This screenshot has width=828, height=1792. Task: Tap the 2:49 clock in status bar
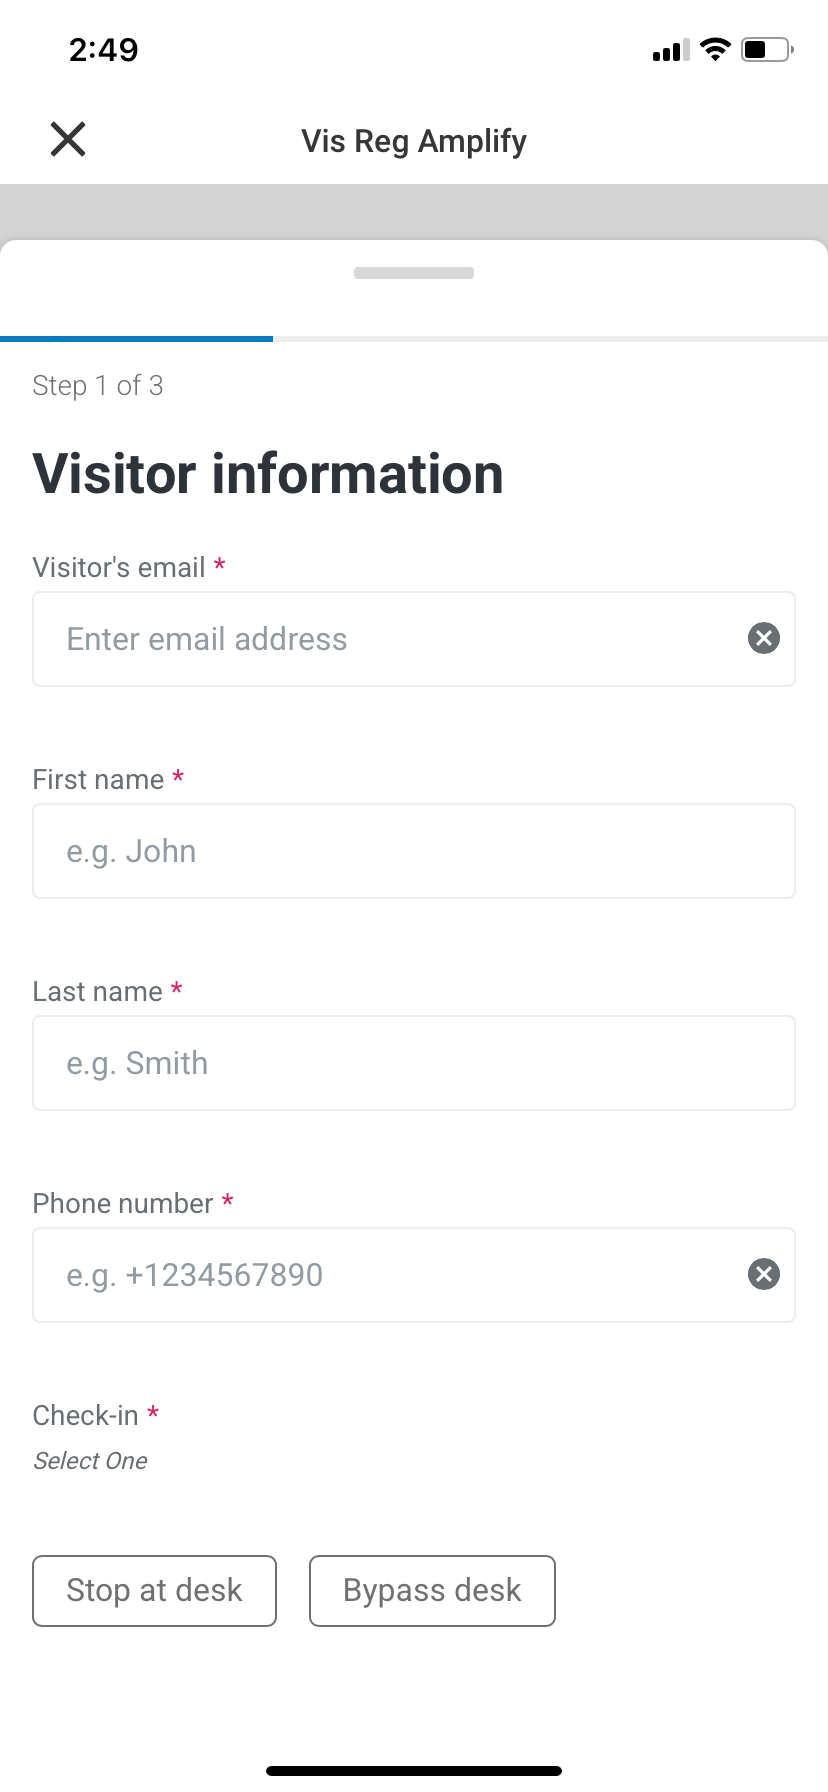(x=104, y=49)
